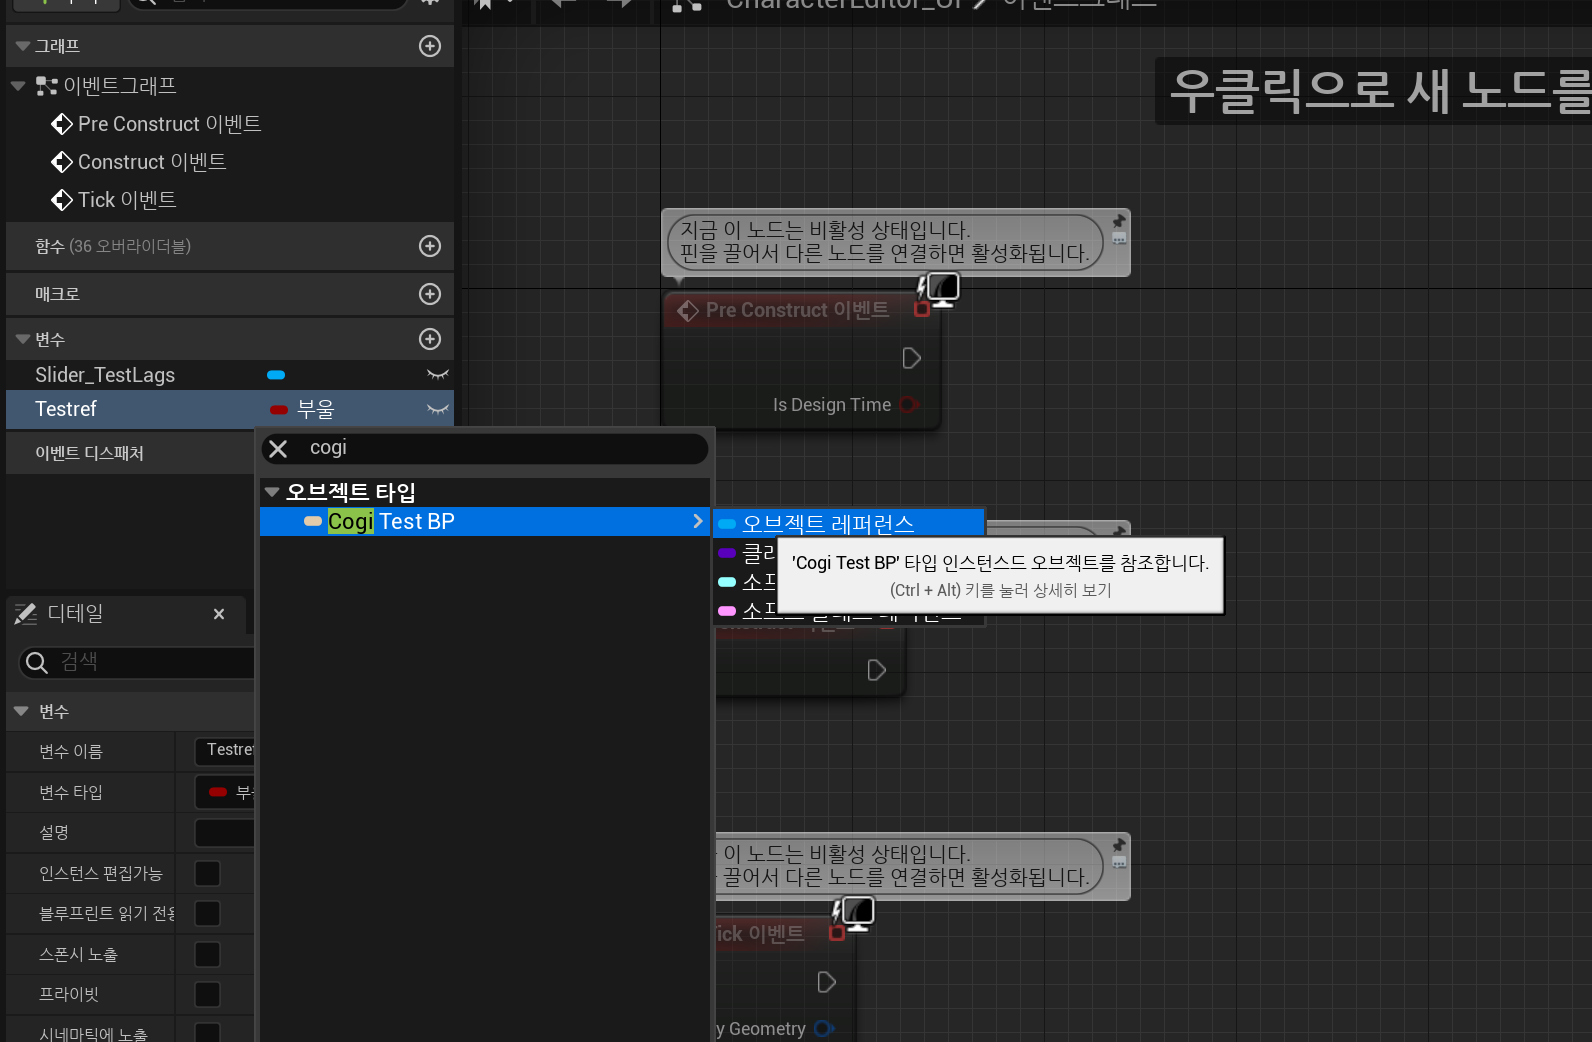Screen dimensions: 1592x1042
Task: Enable the 인스턴스 편집가능 checkbox
Action: [x=207, y=873]
